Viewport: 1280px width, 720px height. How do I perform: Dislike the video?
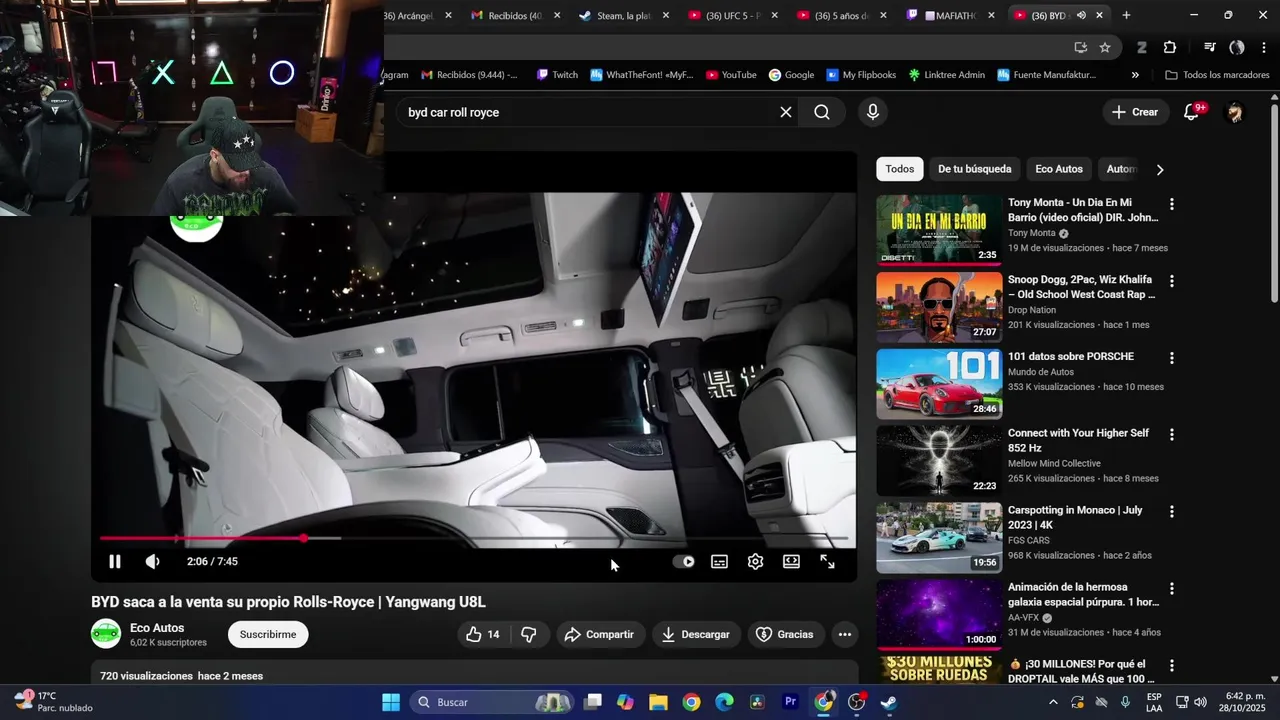click(529, 634)
